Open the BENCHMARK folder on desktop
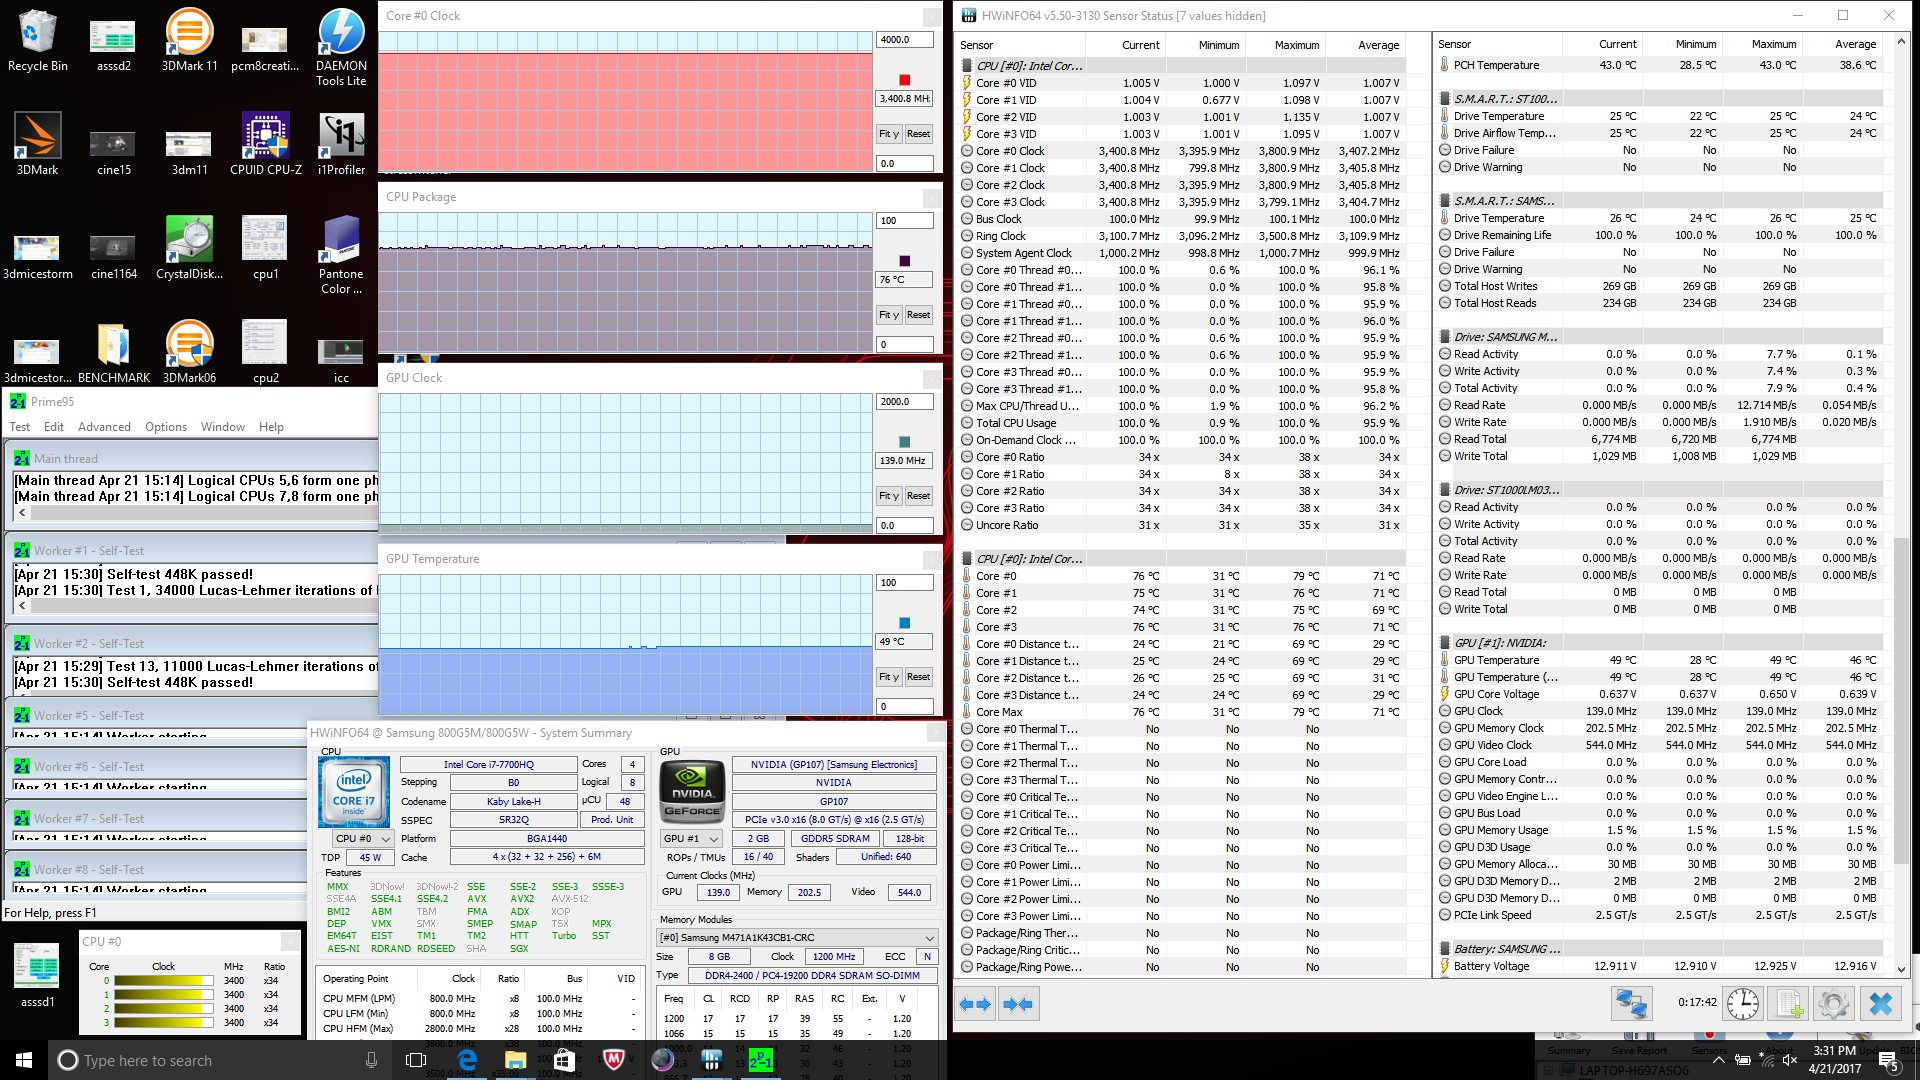 pos(113,352)
